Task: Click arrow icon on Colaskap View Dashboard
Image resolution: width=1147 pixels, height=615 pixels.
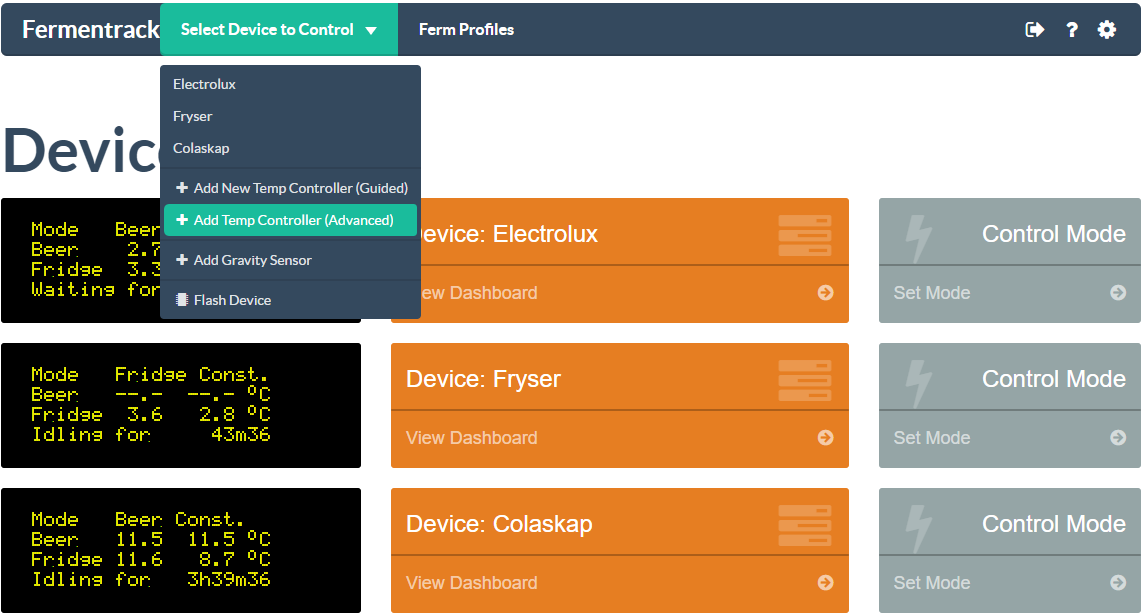Action: pos(825,582)
